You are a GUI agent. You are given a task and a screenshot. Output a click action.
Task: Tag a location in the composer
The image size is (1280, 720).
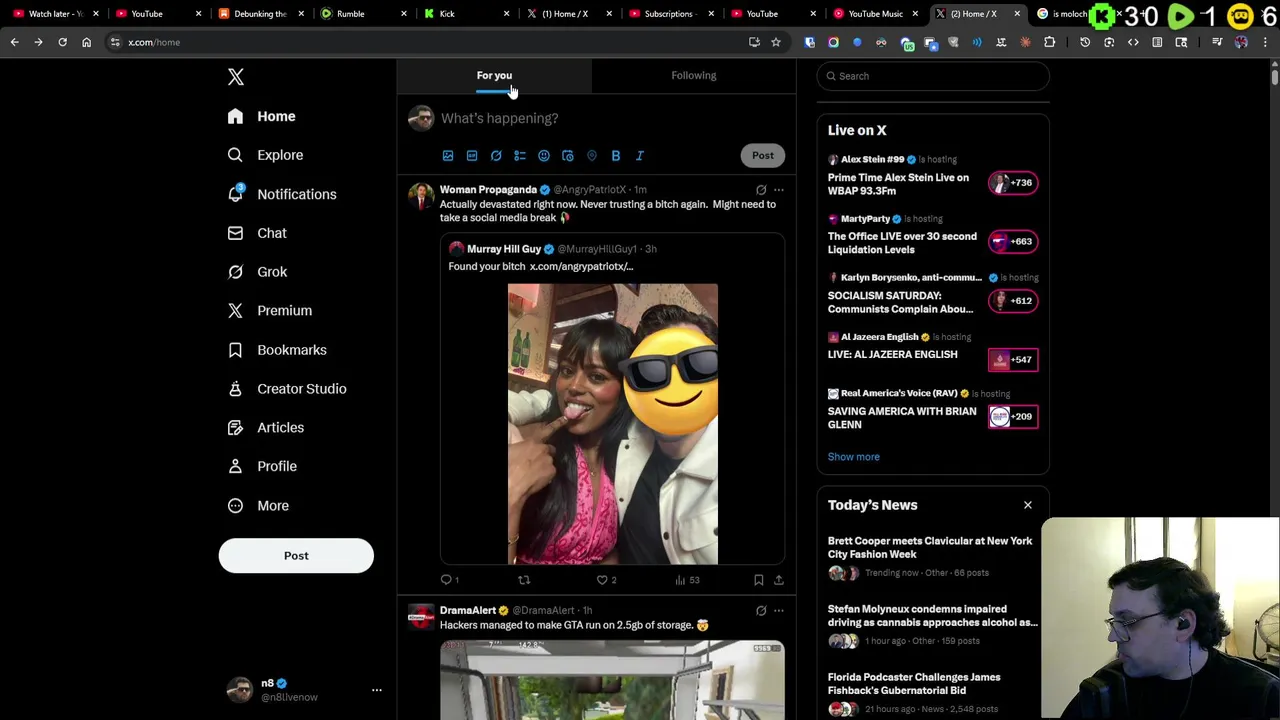[x=592, y=156]
